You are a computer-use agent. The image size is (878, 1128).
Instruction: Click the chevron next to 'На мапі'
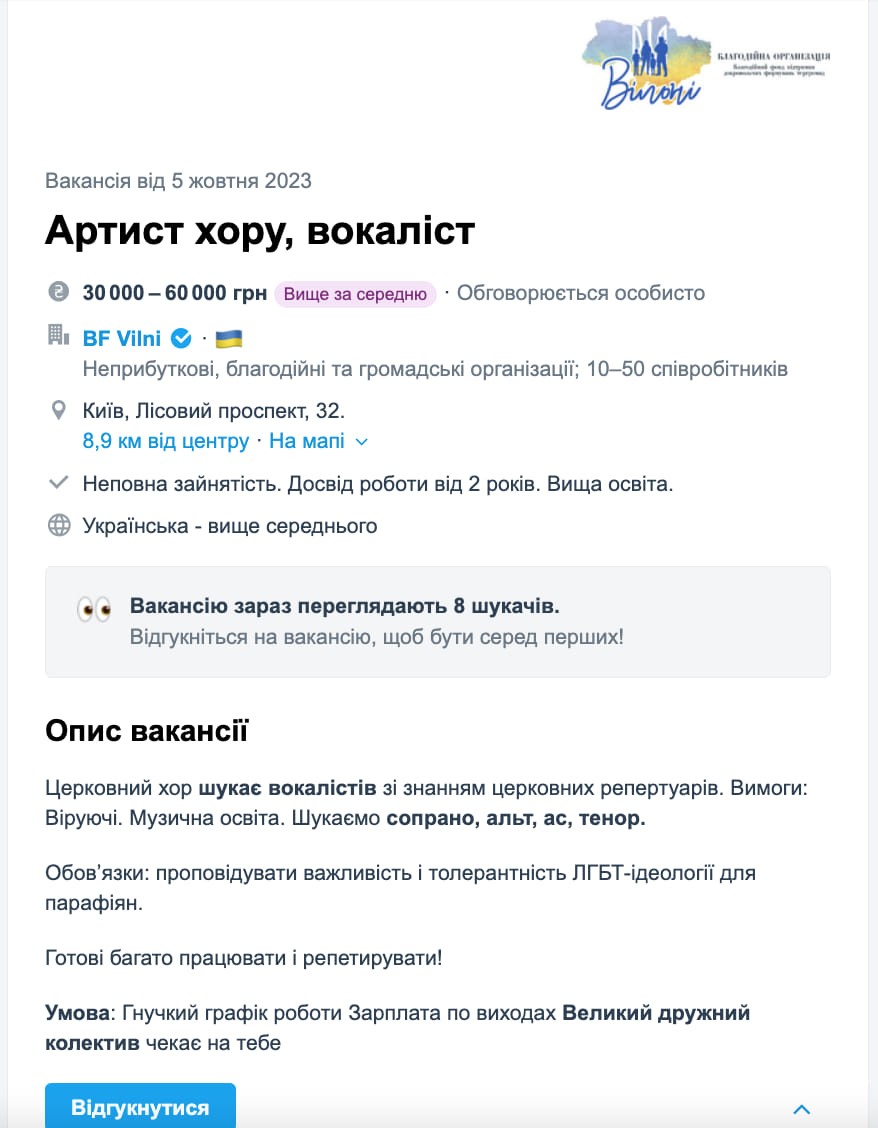click(362, 441)
